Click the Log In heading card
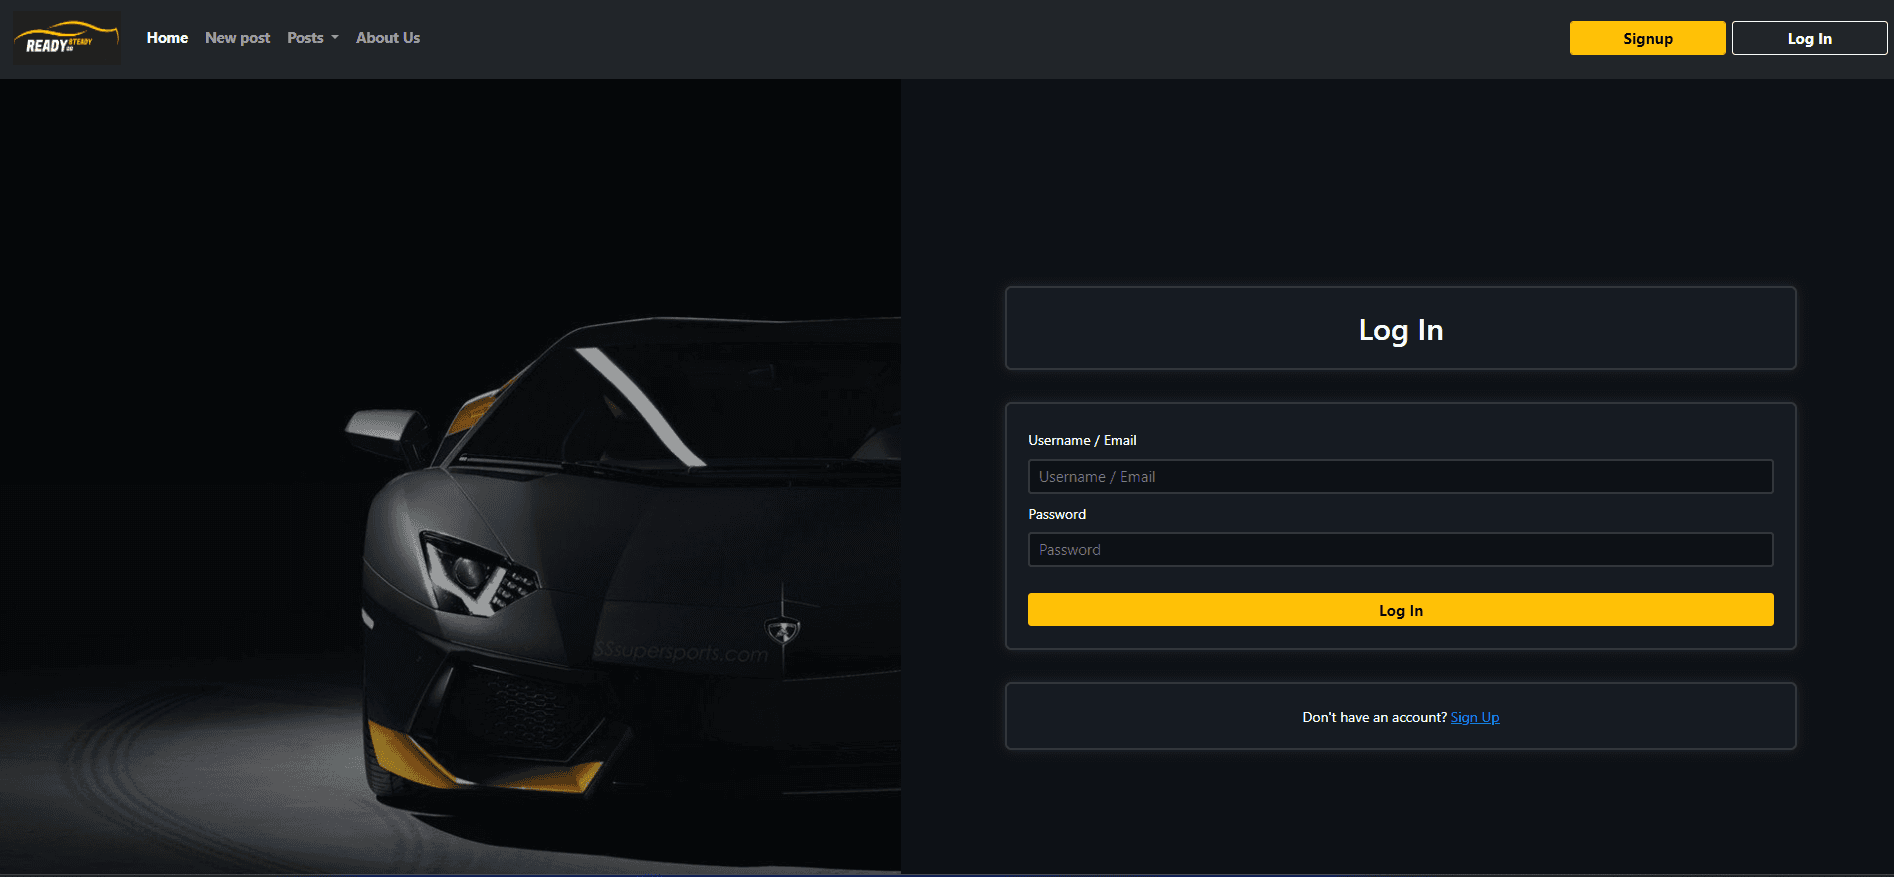Image resolution: width=1894 pixels, height=877 pixels. (x=1400, y=329)
